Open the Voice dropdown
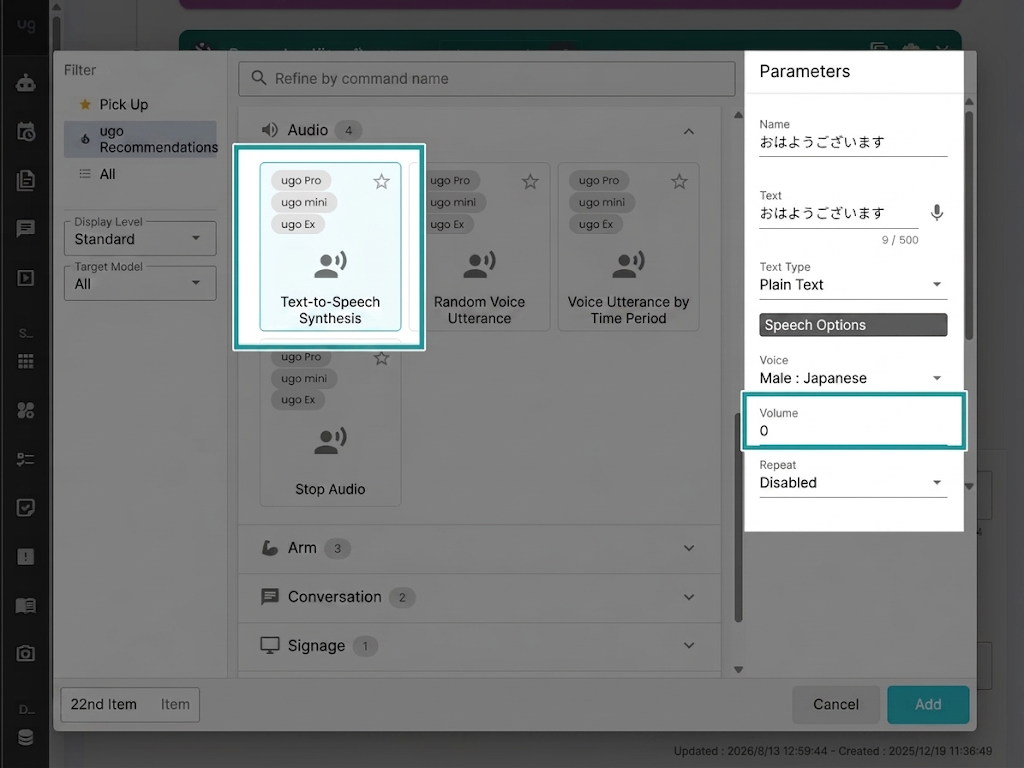 (x=853, y=378)
